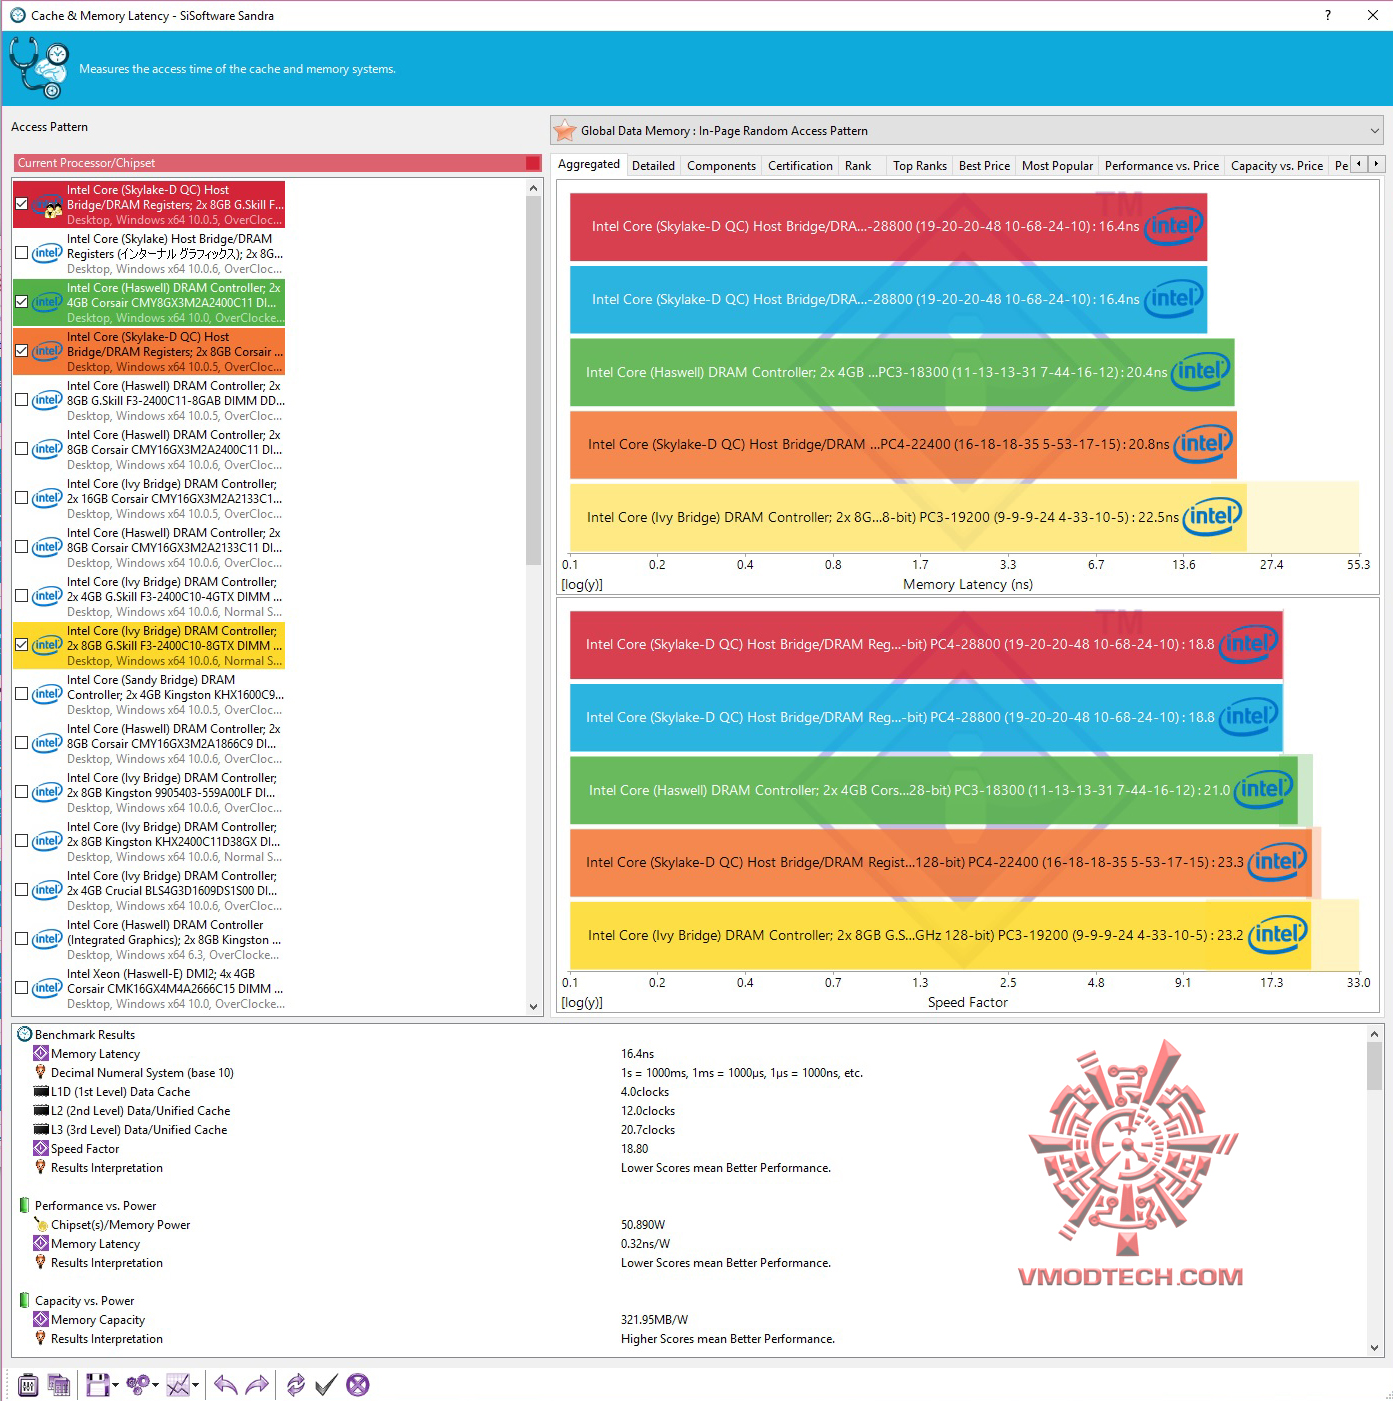
Task: Open the dropdown arrow next to chart icon
Action: point(195,1386)
